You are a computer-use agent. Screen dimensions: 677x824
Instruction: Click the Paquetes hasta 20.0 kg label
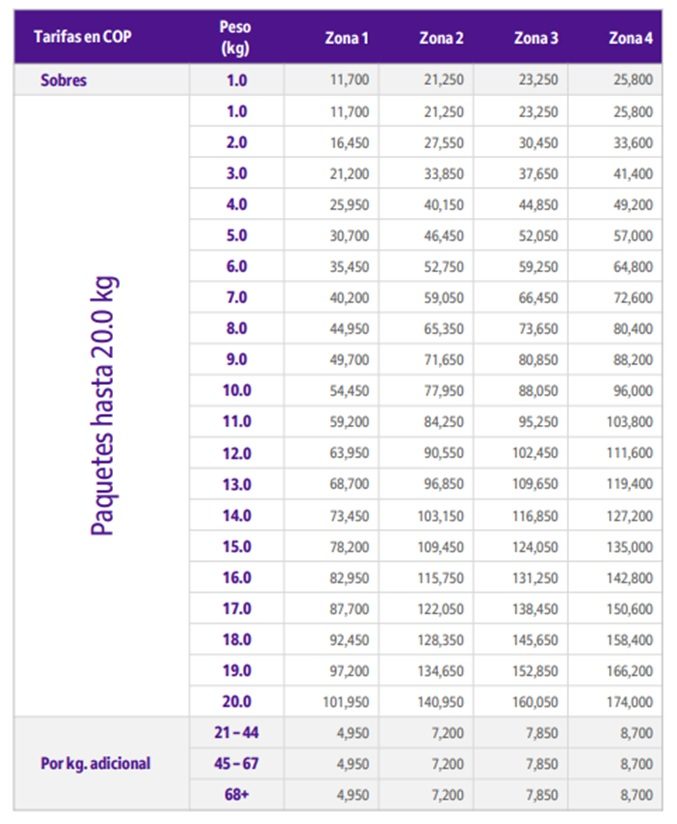click(x=102, y=405)
